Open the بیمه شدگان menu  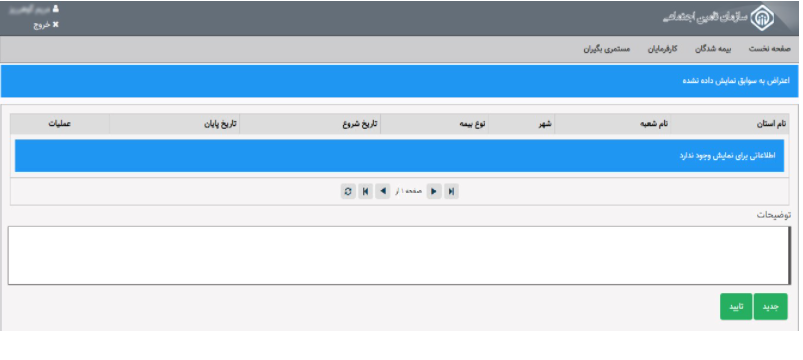[713, 49]
